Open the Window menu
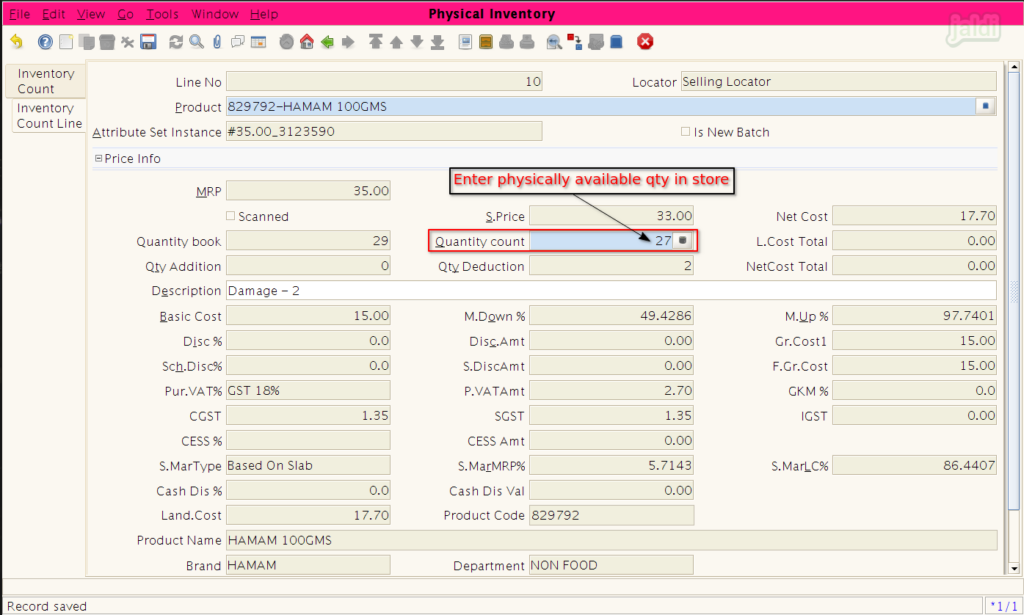The image size is (1024, 615). click(x=215, y=14)
